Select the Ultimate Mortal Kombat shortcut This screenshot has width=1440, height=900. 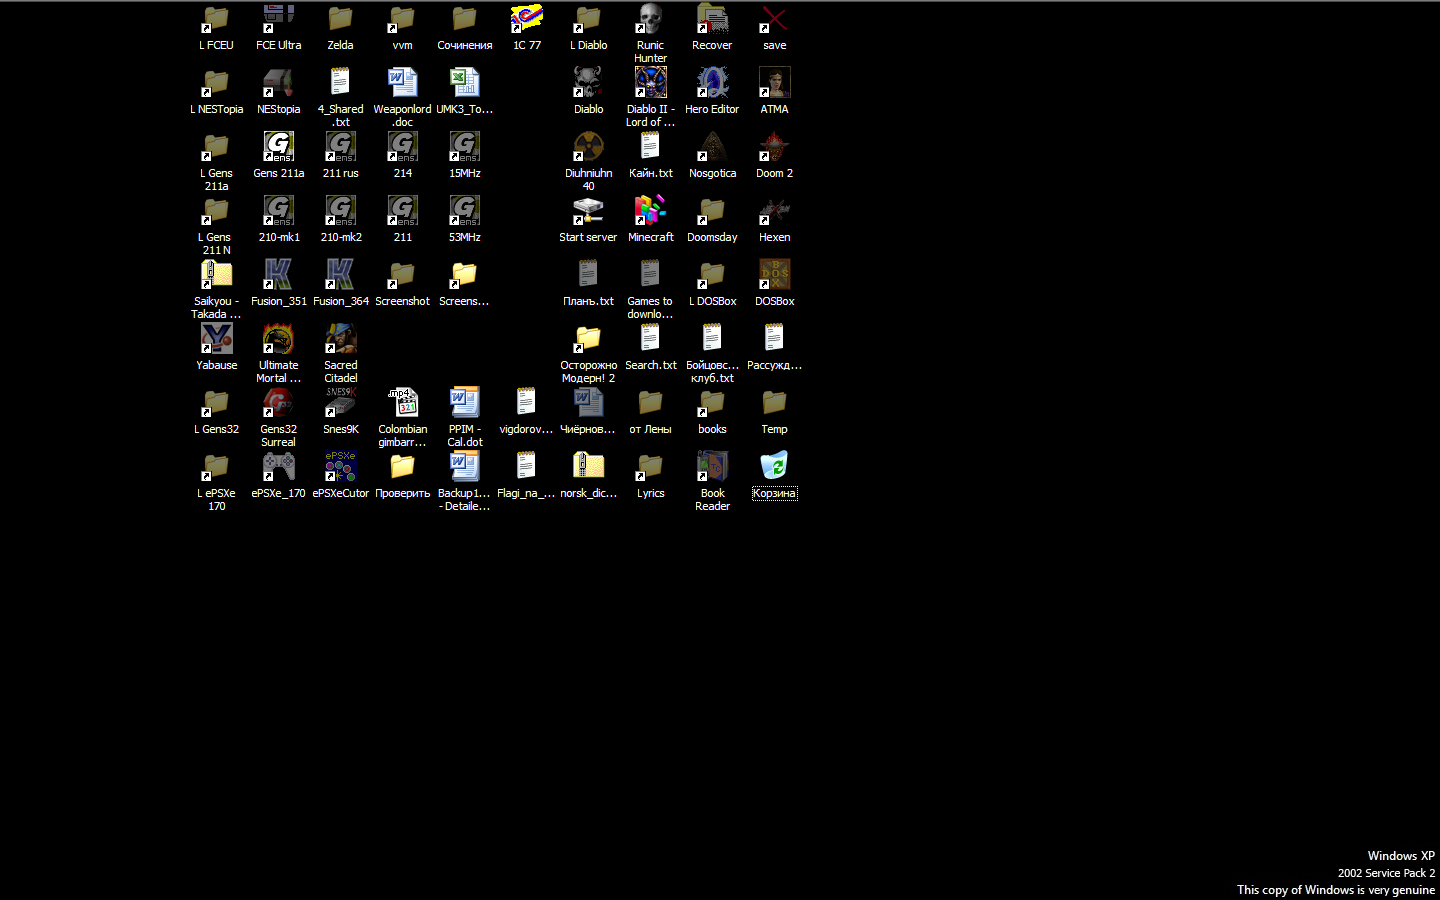tap(278, 340)
